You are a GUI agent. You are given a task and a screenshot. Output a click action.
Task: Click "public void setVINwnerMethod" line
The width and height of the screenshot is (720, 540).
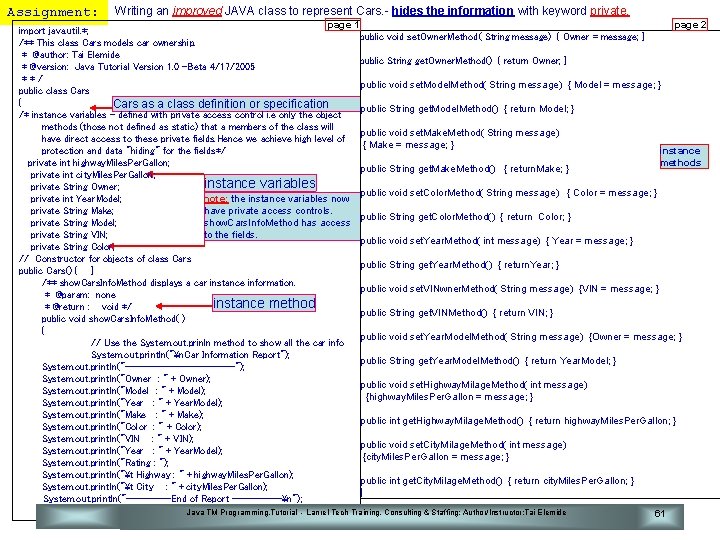(510, 289)
